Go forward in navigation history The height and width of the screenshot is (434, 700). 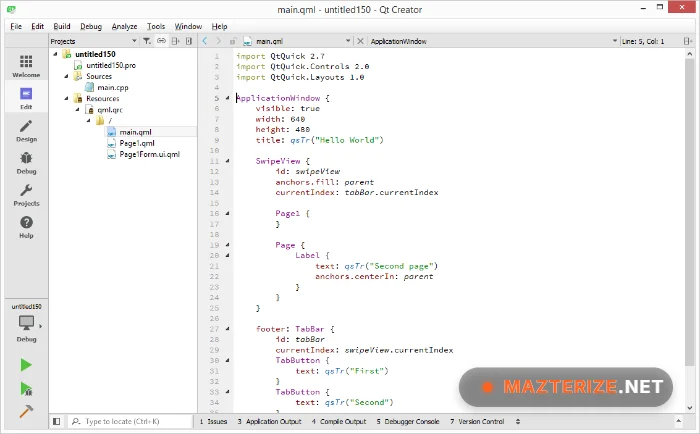(218, 41)
